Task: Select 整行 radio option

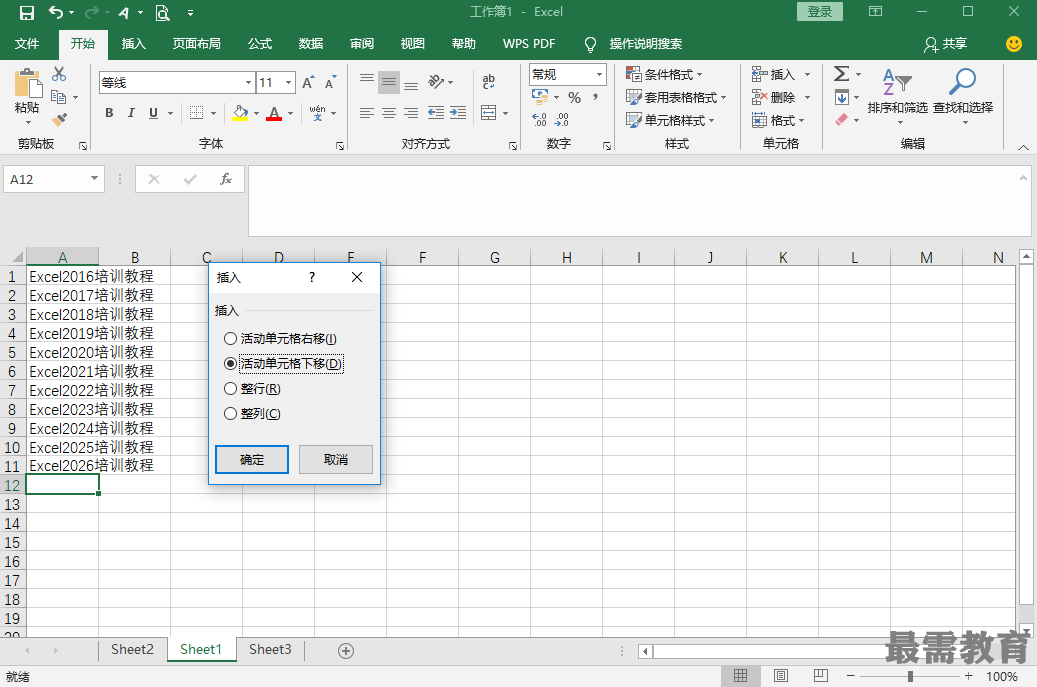Action: coord(252,389)
